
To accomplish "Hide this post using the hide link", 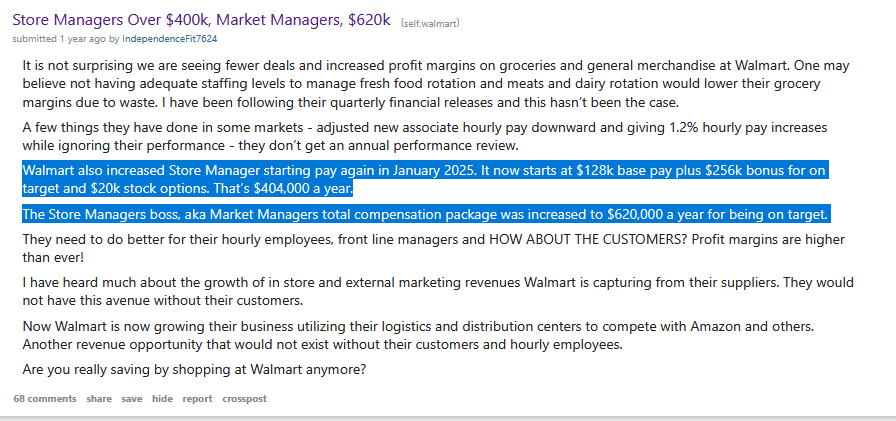I will (x=162, y=399).
